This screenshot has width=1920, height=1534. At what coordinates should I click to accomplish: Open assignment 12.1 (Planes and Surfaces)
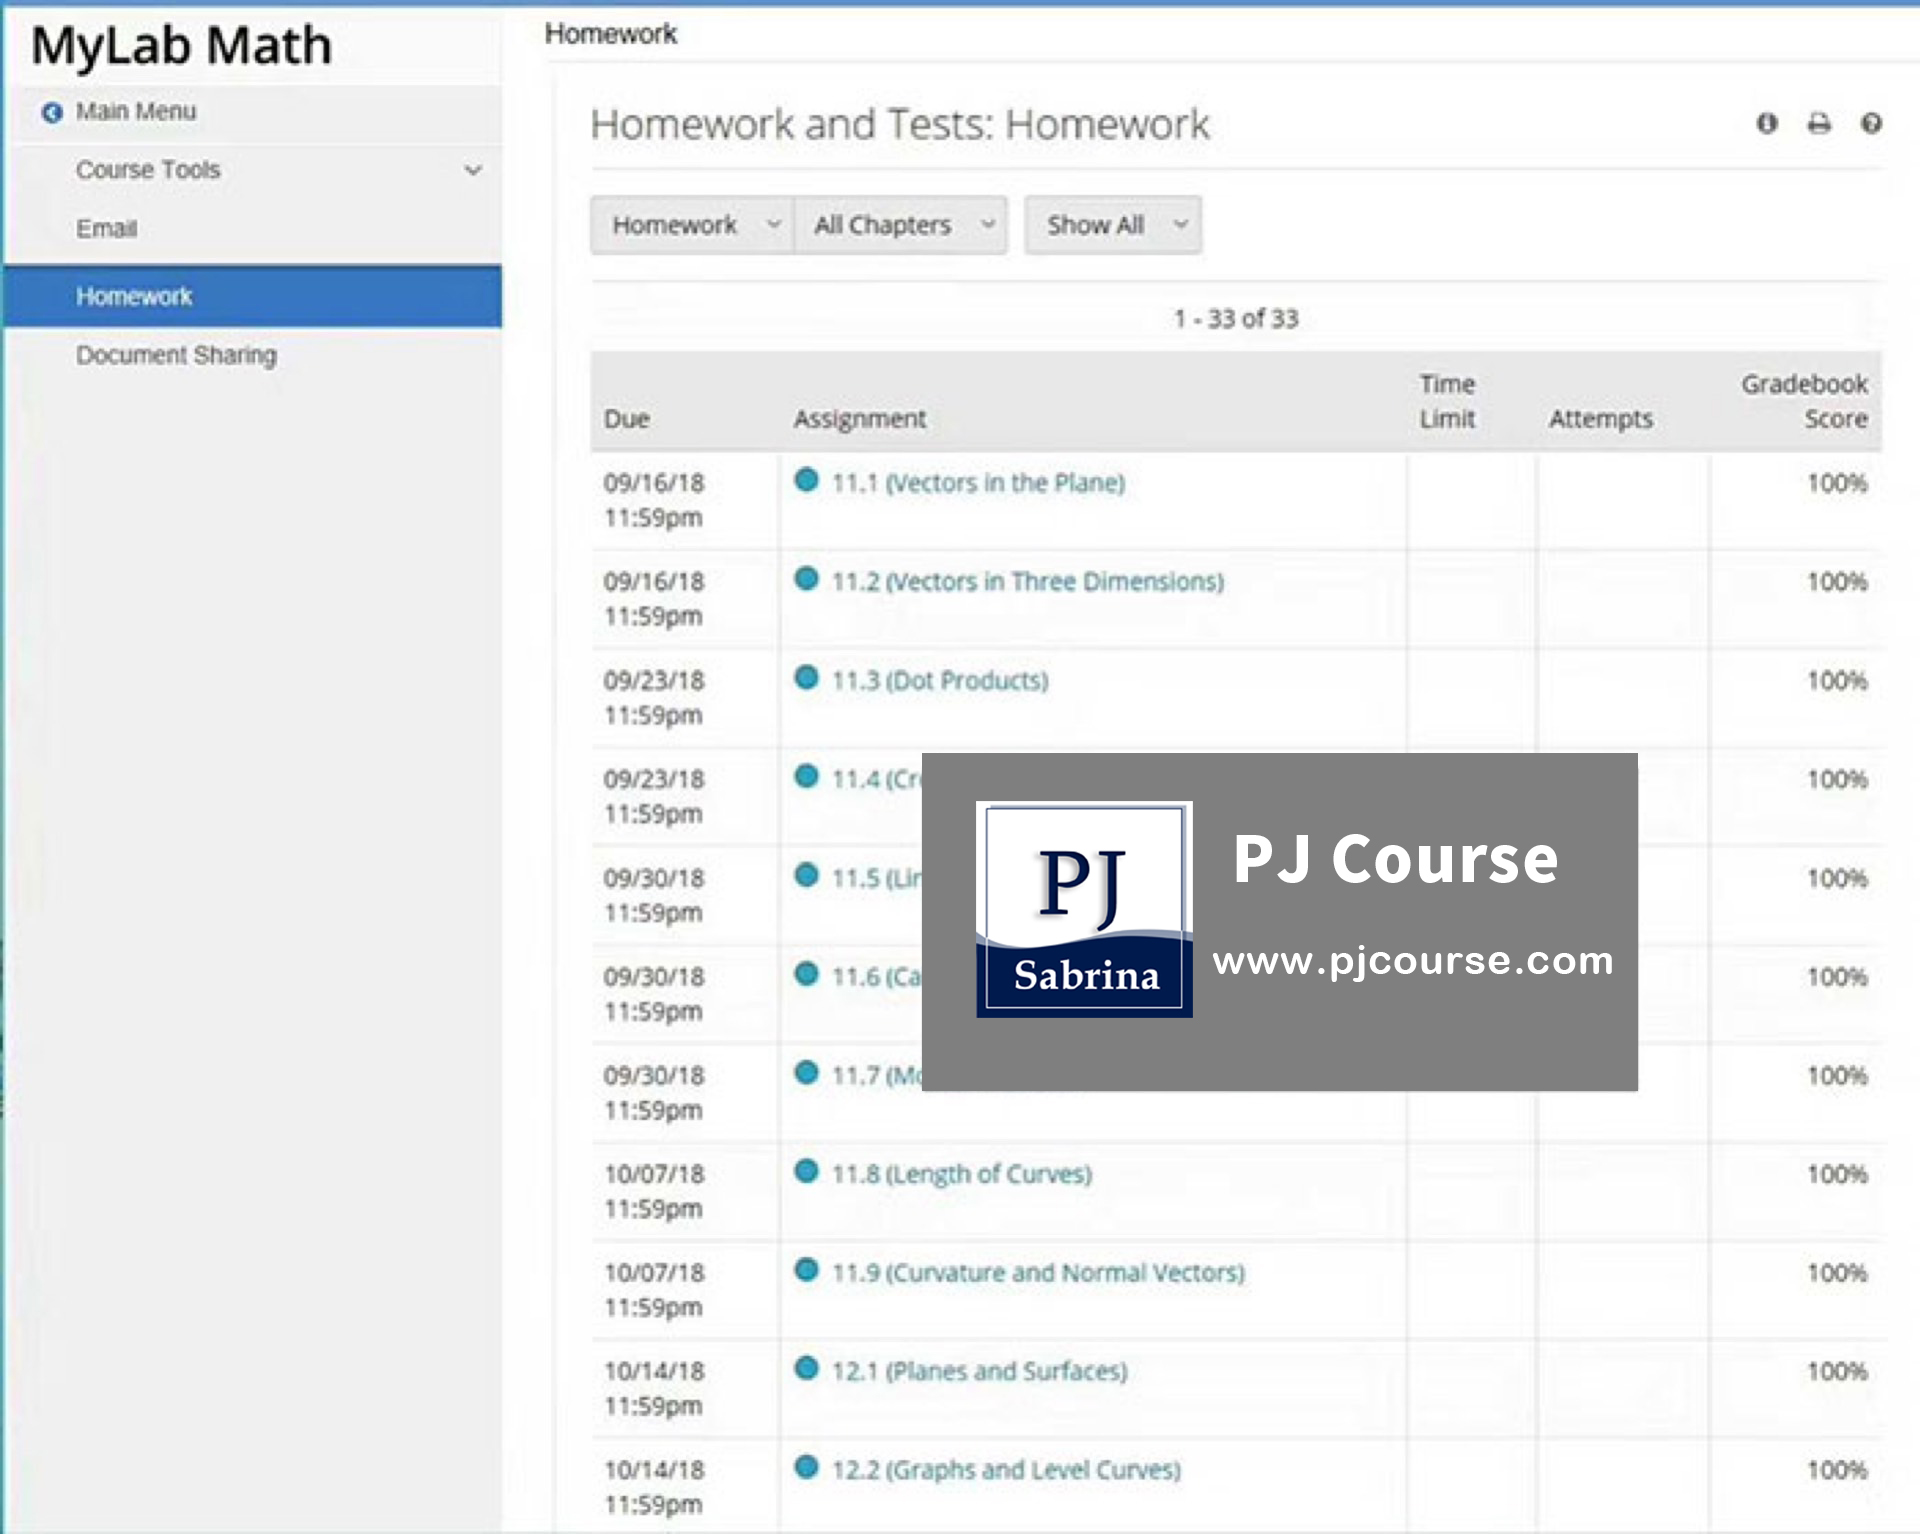(x=980, y=1371)
